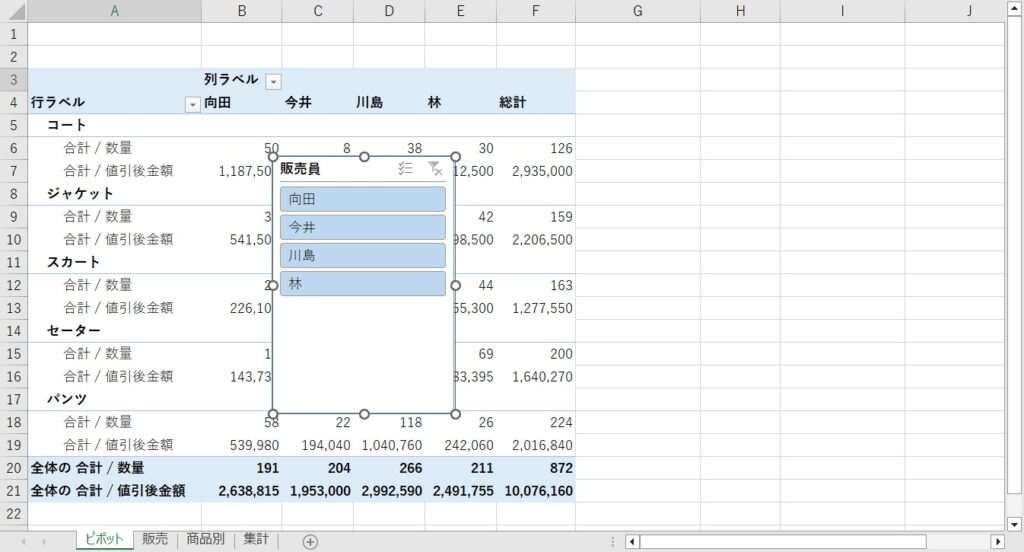Click the vertical scrollbar down arrow
Screen dimensions: 1024x552
[x=1014, y=521]
